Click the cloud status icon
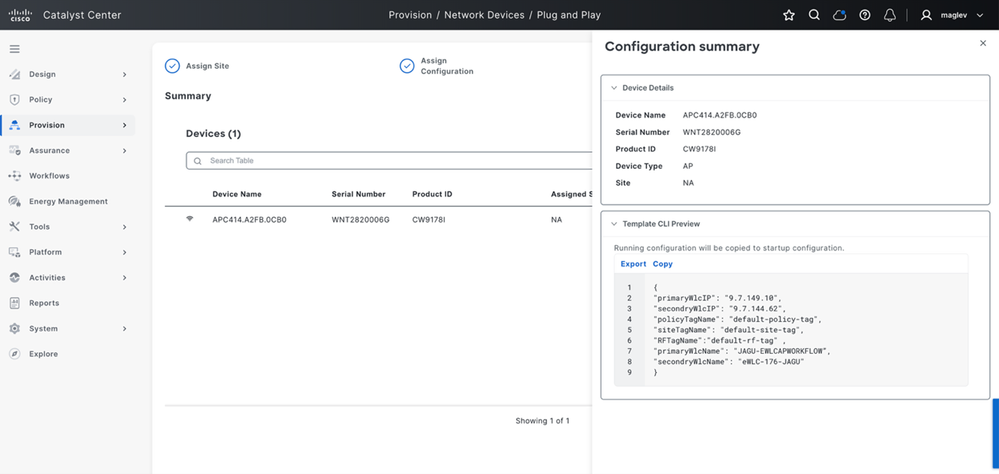Image resolution: width=999 pixels, height=474 pixels. tap(840, 15)
